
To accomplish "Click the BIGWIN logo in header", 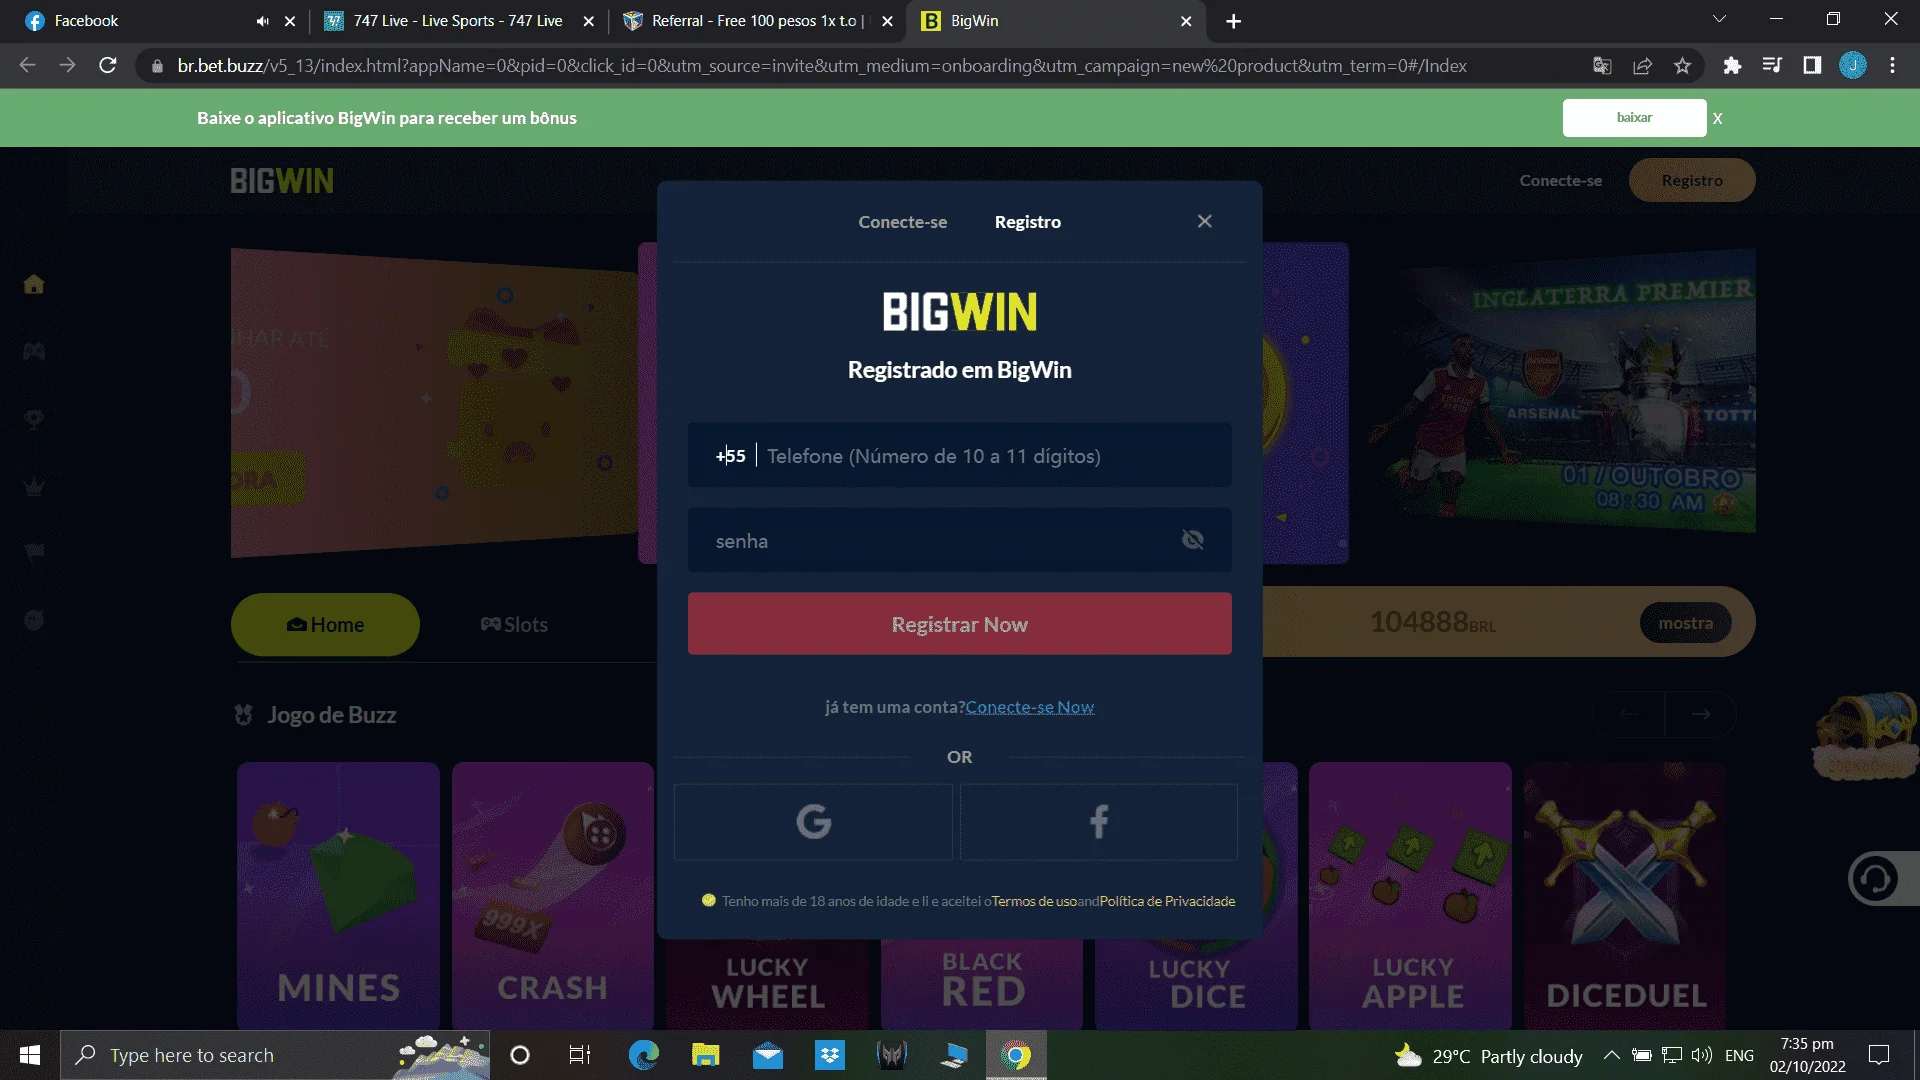I will tap(282, 181).
